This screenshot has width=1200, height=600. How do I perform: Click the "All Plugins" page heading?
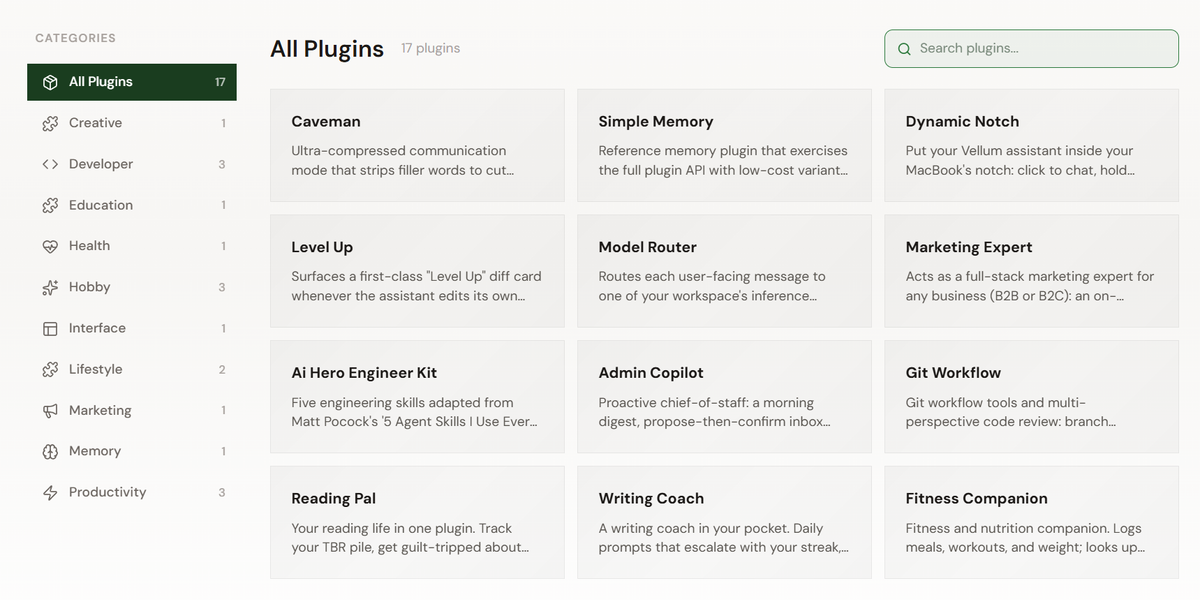tap(327, 49)
